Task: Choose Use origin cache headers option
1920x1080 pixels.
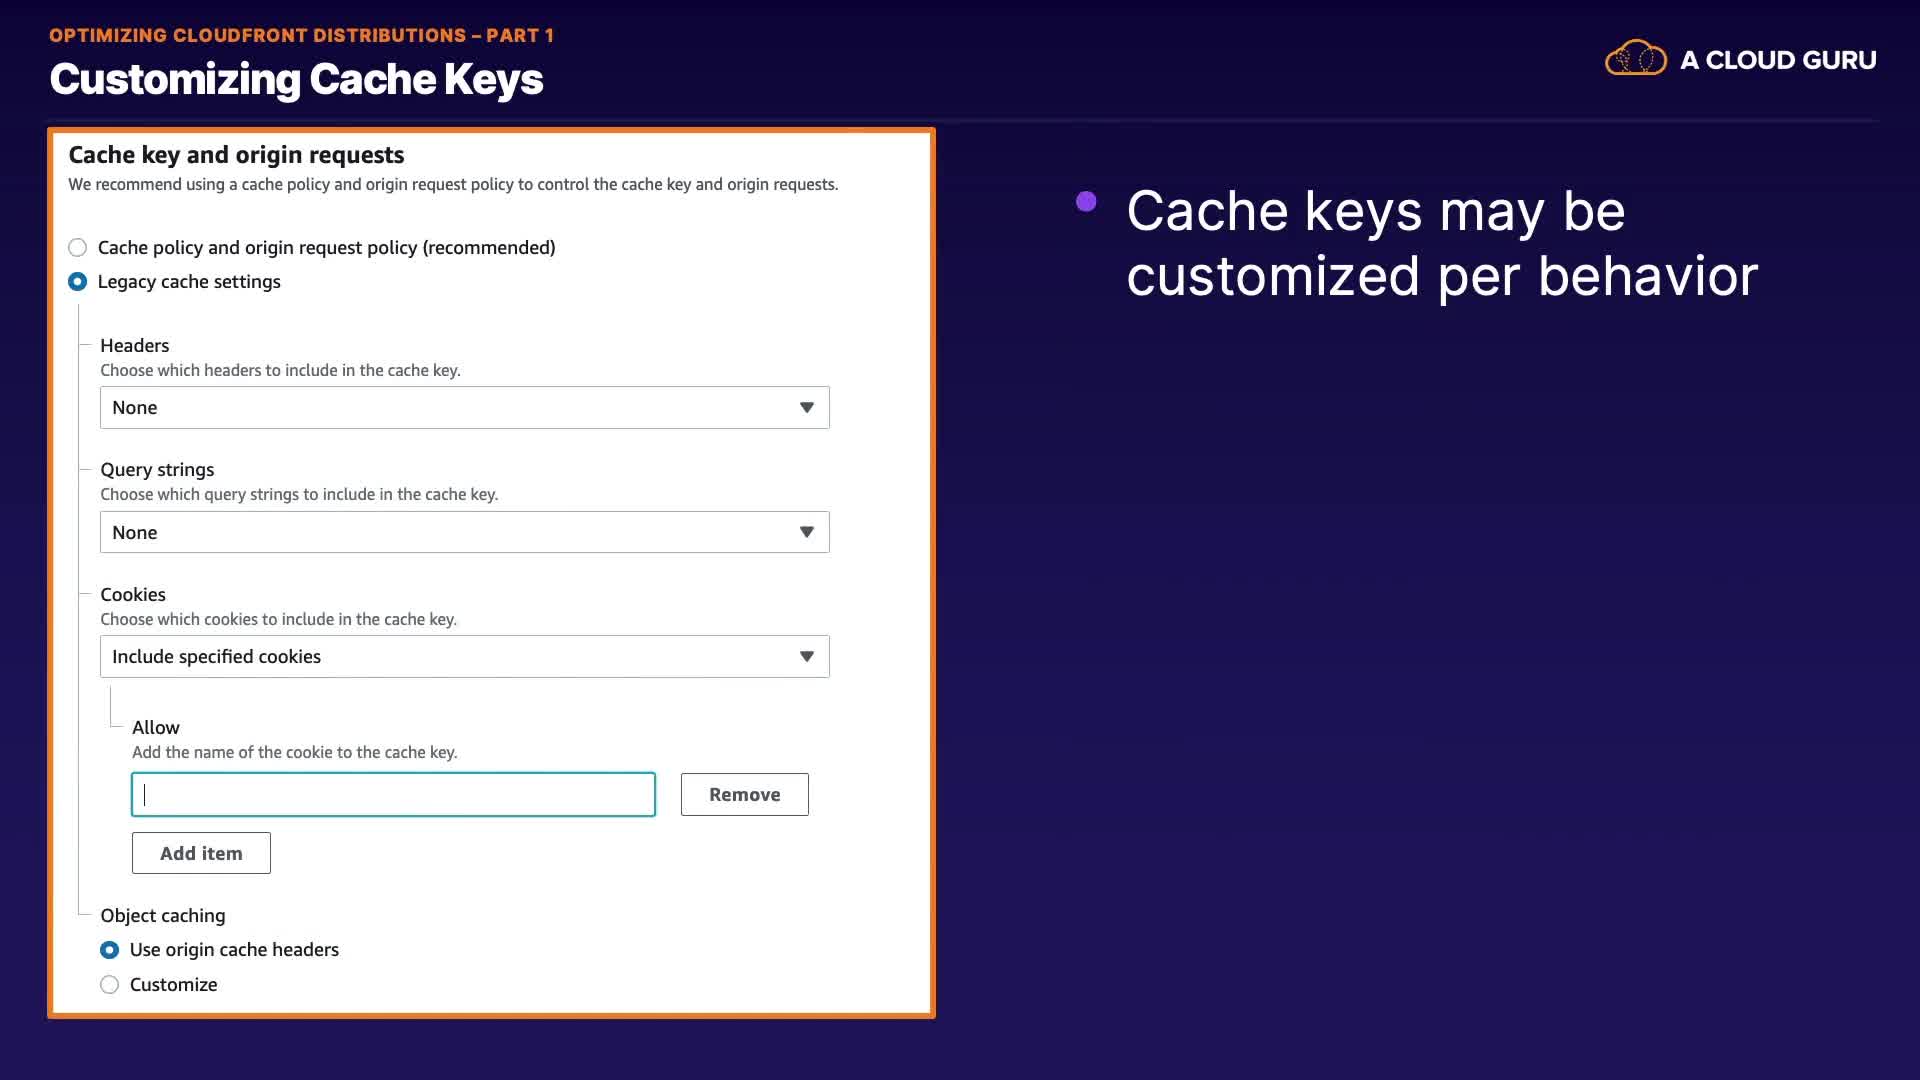Action: point(110,950)
